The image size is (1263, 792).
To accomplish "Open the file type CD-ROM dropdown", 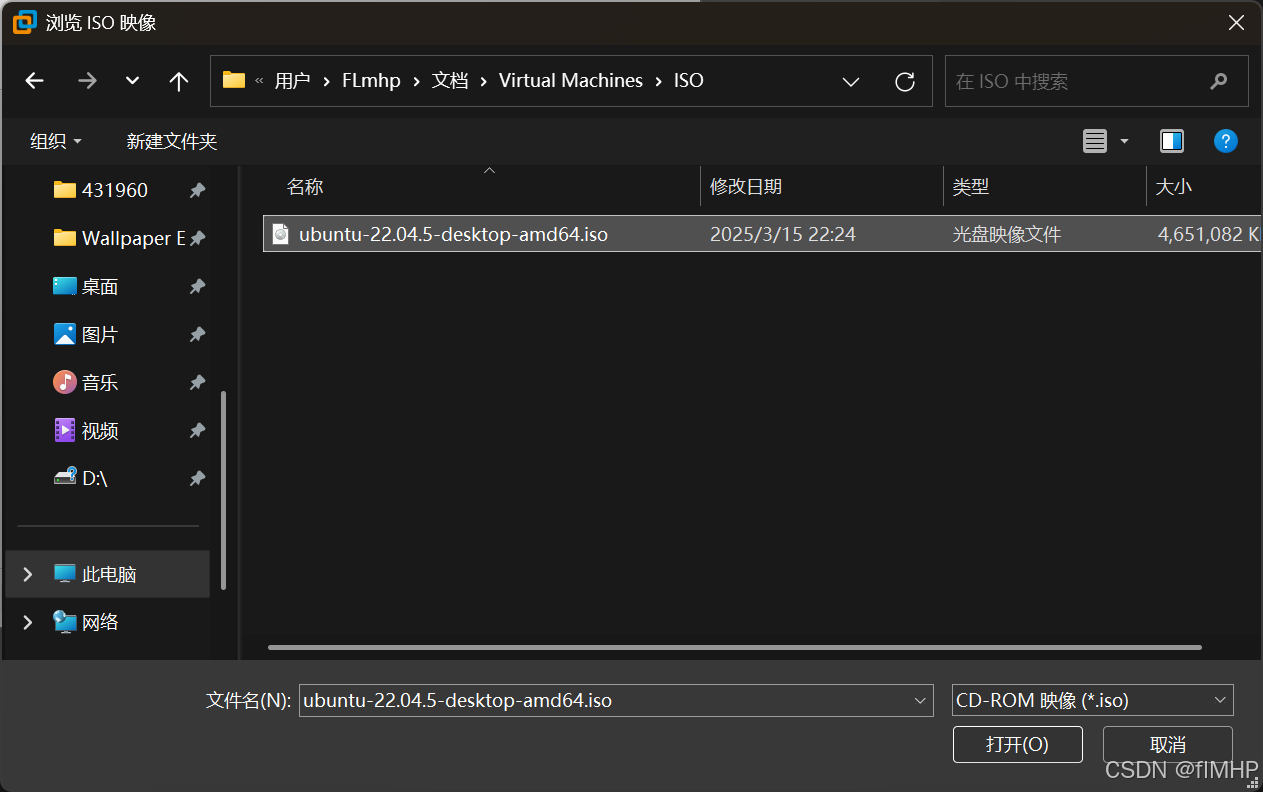I will pos(1092,700).
